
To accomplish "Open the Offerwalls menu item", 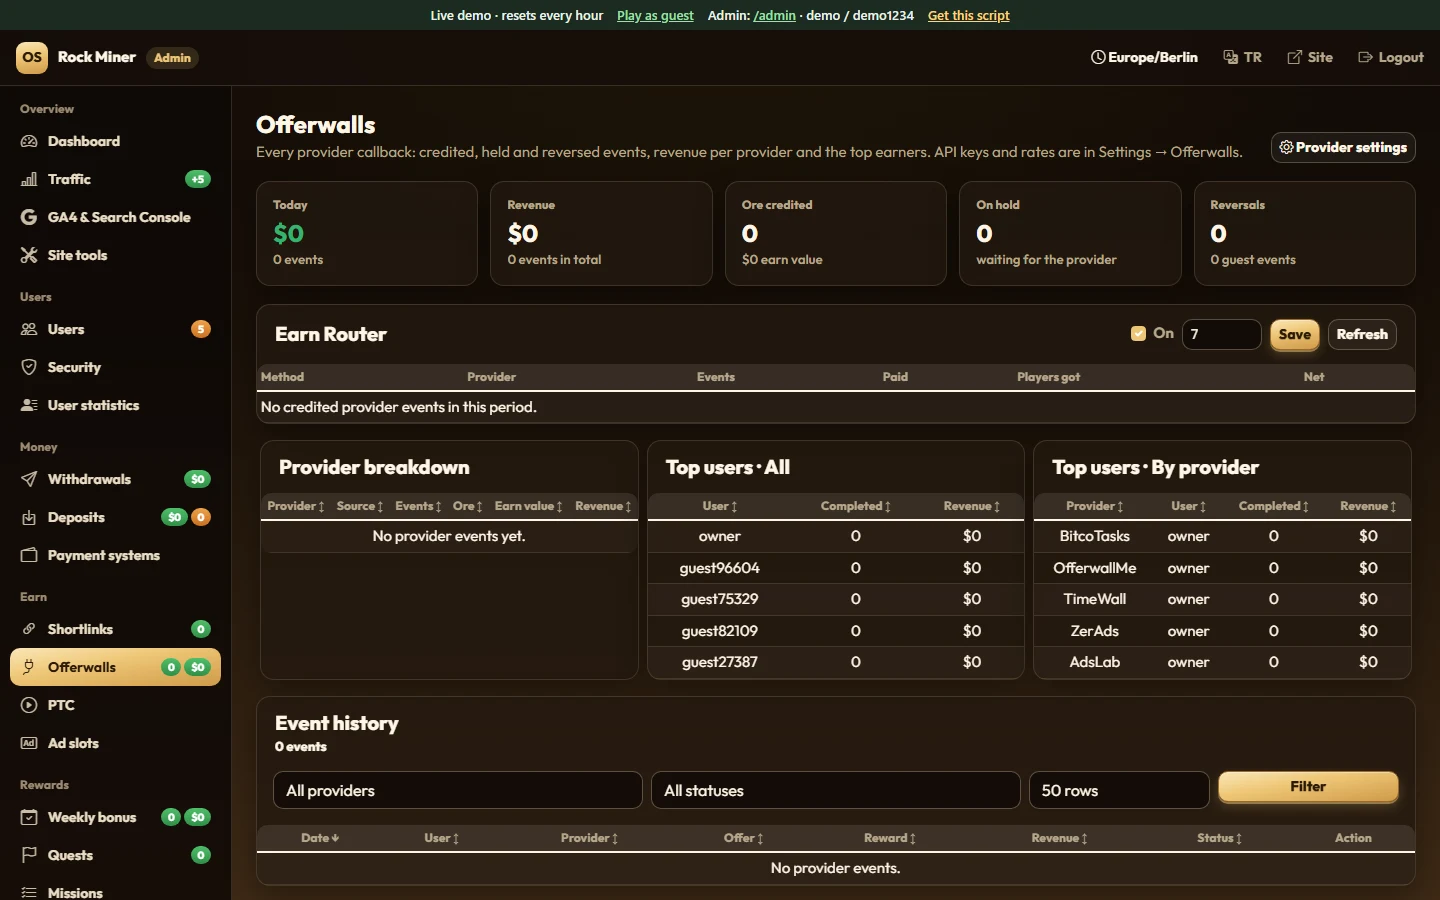I will 115,667.
